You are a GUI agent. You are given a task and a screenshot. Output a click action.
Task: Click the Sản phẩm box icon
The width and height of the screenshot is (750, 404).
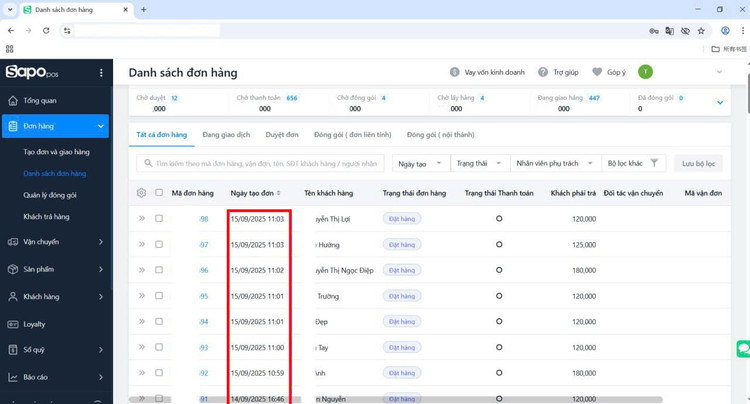click(x=13, y=269)
